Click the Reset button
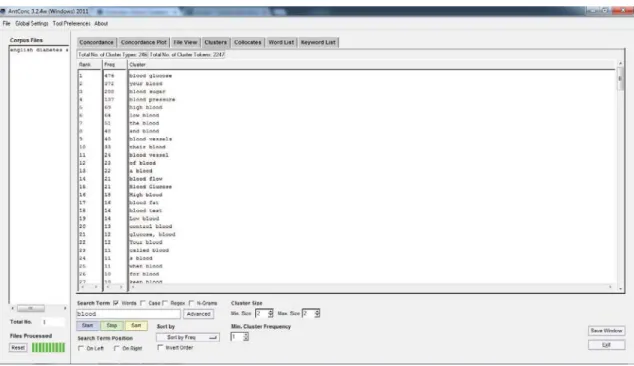The width and height of the screenshot is (634, 366). (18, 348)
